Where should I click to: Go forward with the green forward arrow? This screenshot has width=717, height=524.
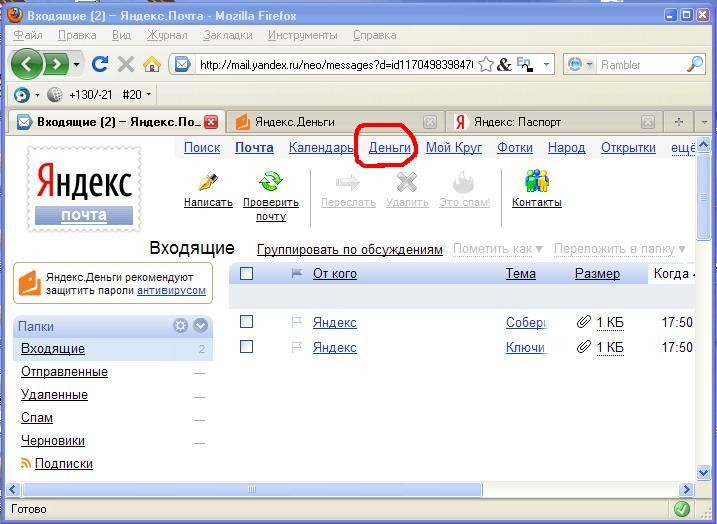[x=57, y=64]
